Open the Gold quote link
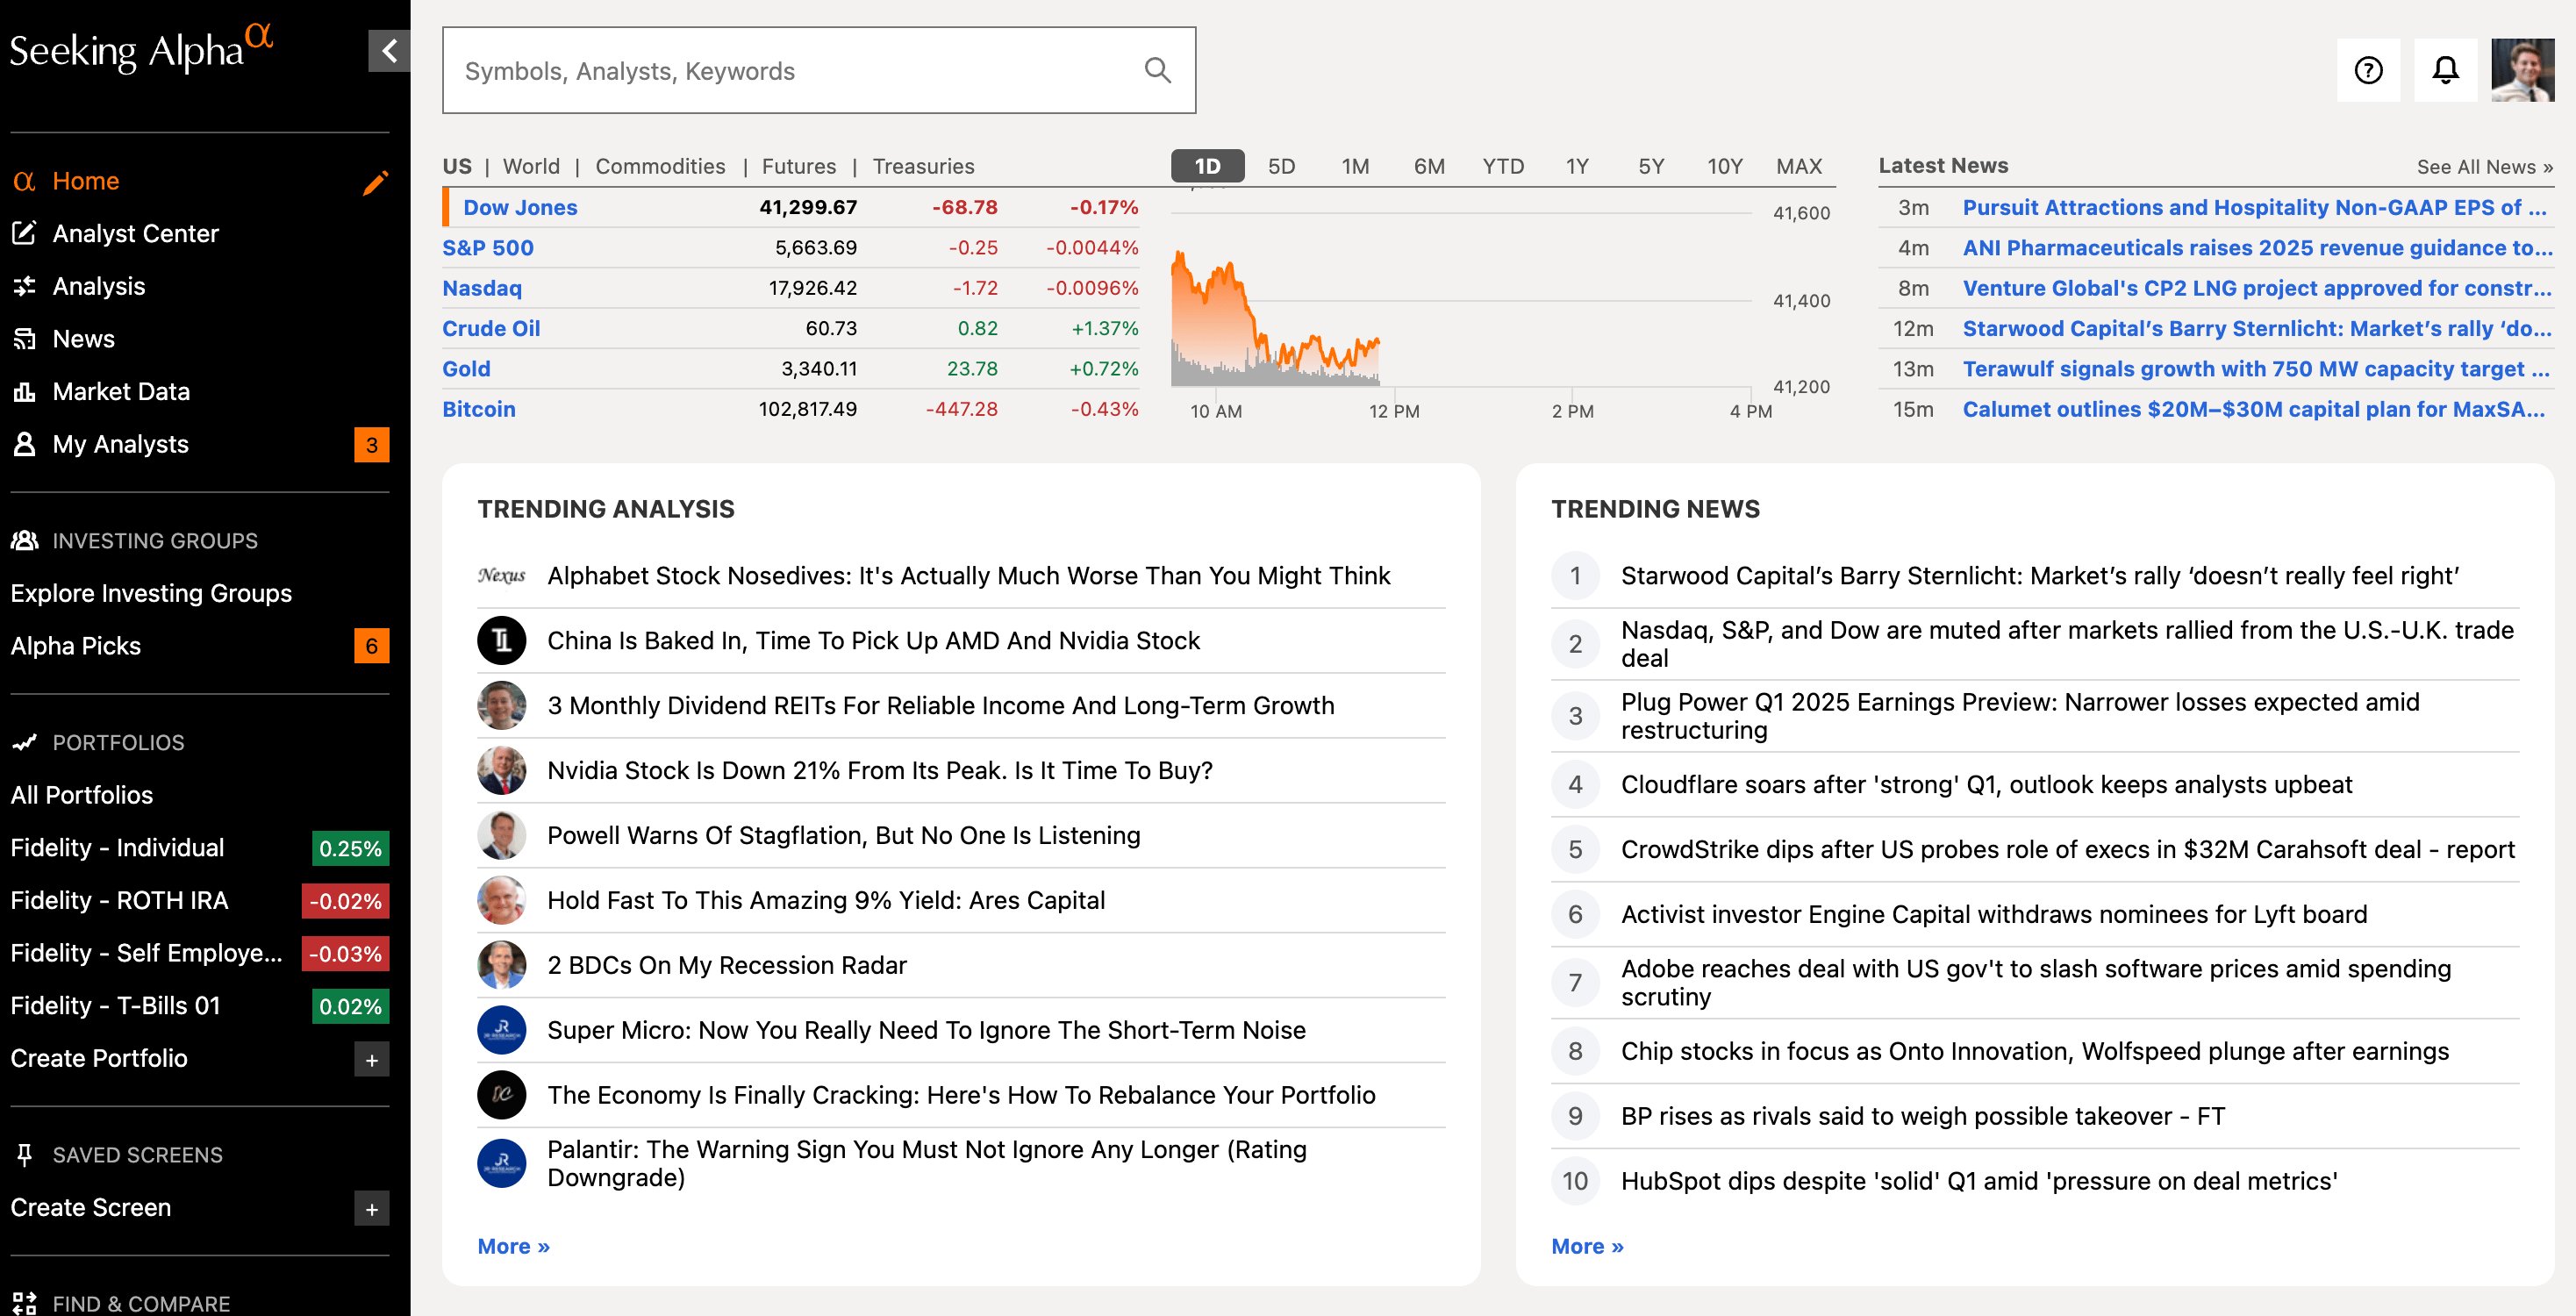Image resolution: width=2576 pixels, height=1316 pixels. coord(466,368)
